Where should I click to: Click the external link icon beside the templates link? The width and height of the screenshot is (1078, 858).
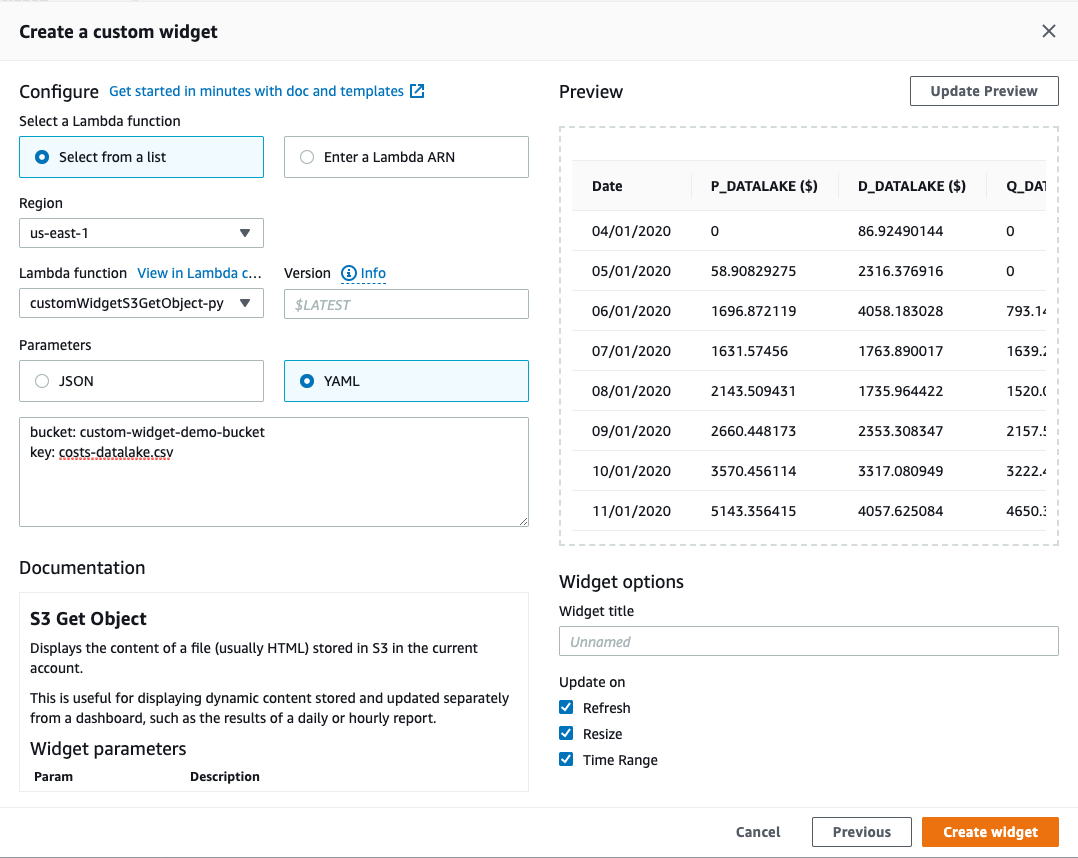click(416, 91)
